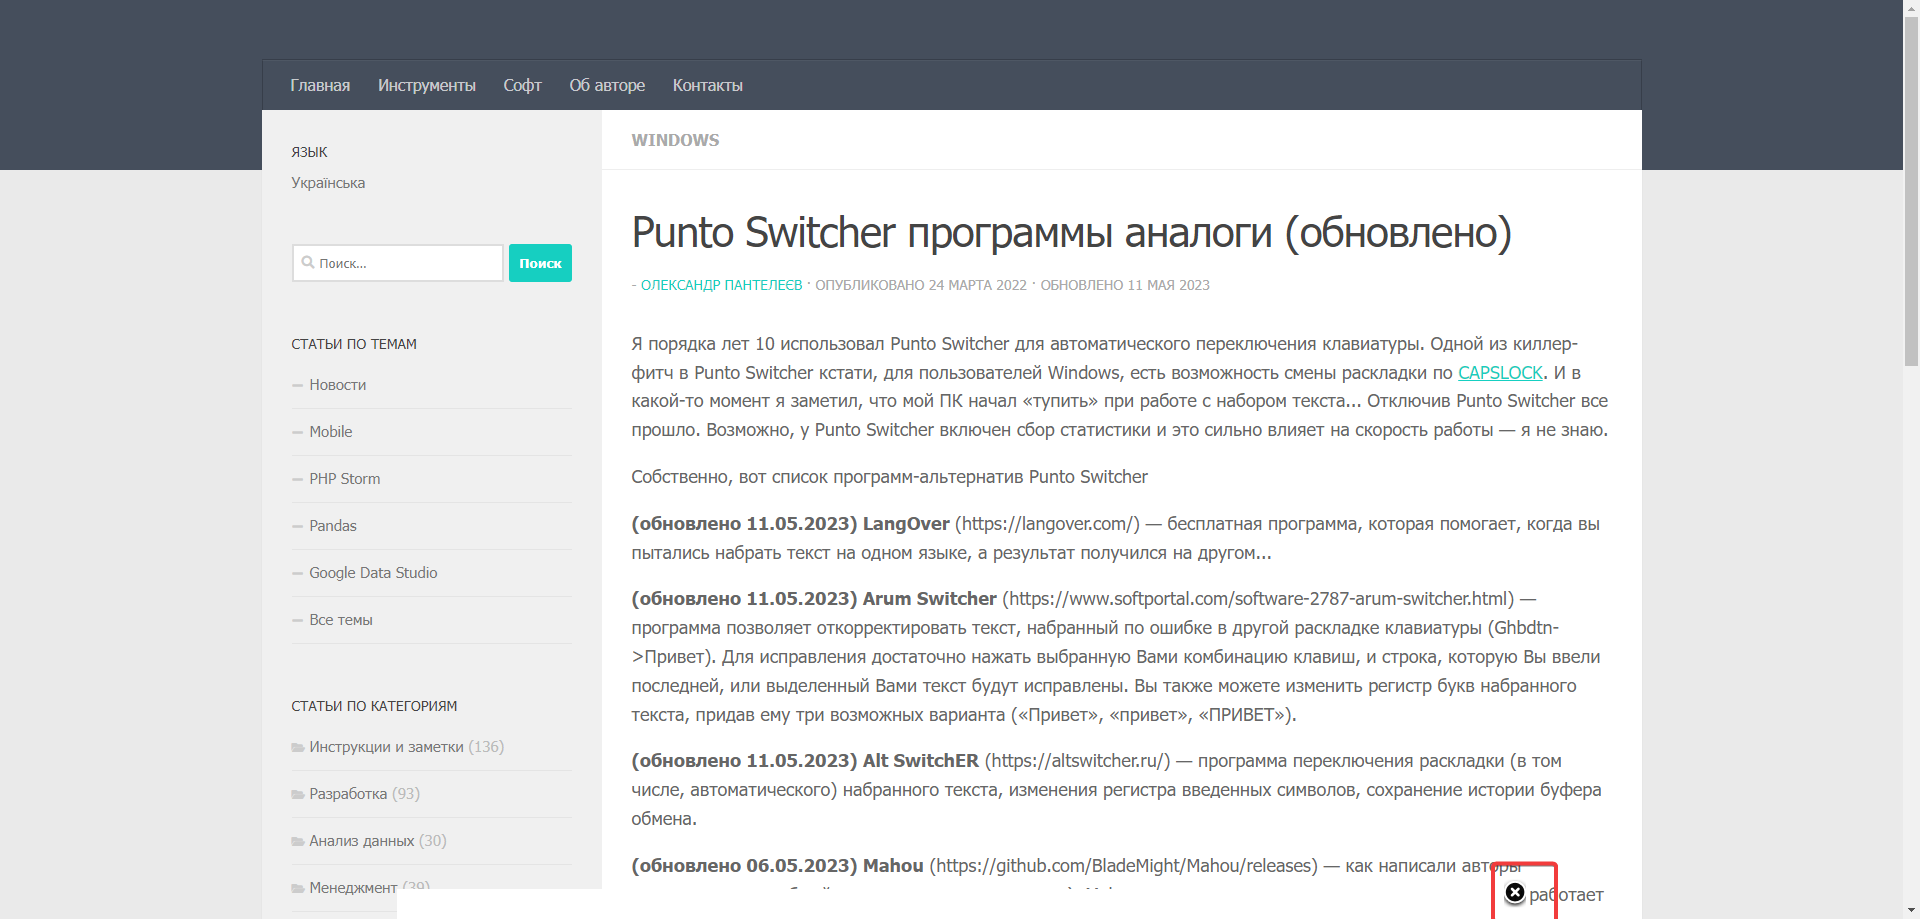Screen dimensions: 1920x919
Task: Click the scrollbar down arrow
Action: coord(1910,908)
